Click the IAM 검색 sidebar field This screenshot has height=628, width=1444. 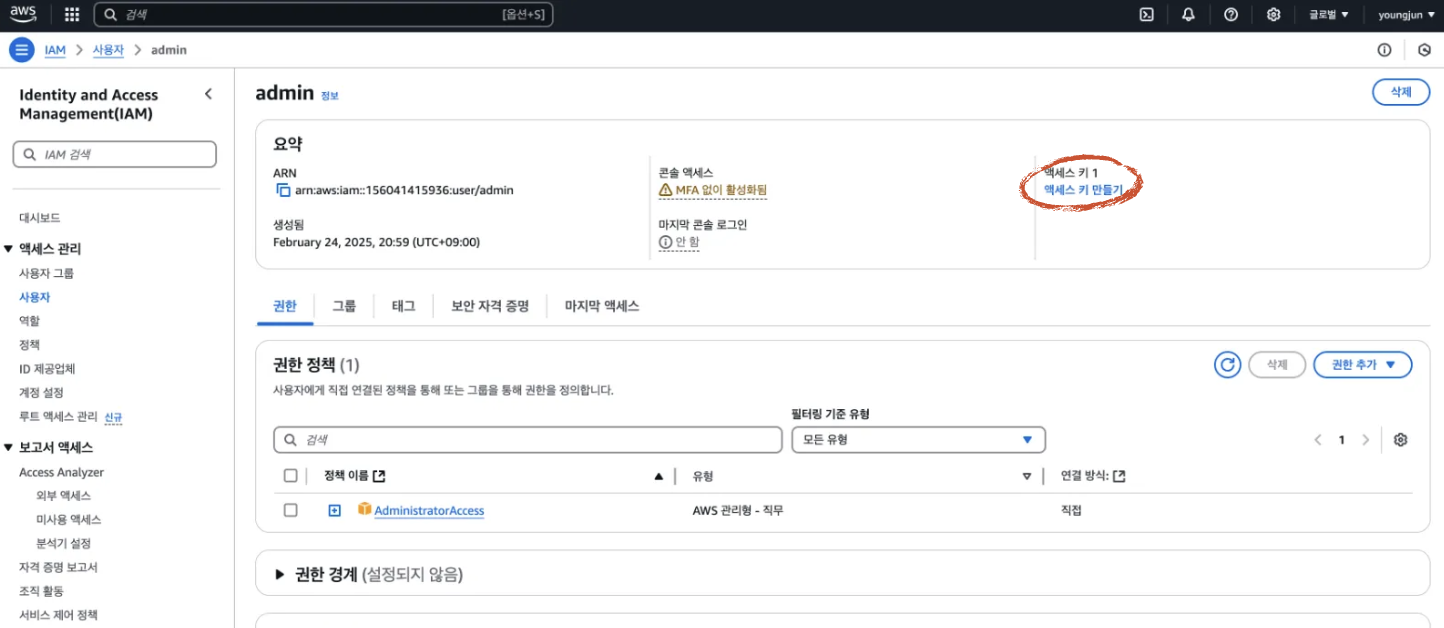(x=115, y=154)
